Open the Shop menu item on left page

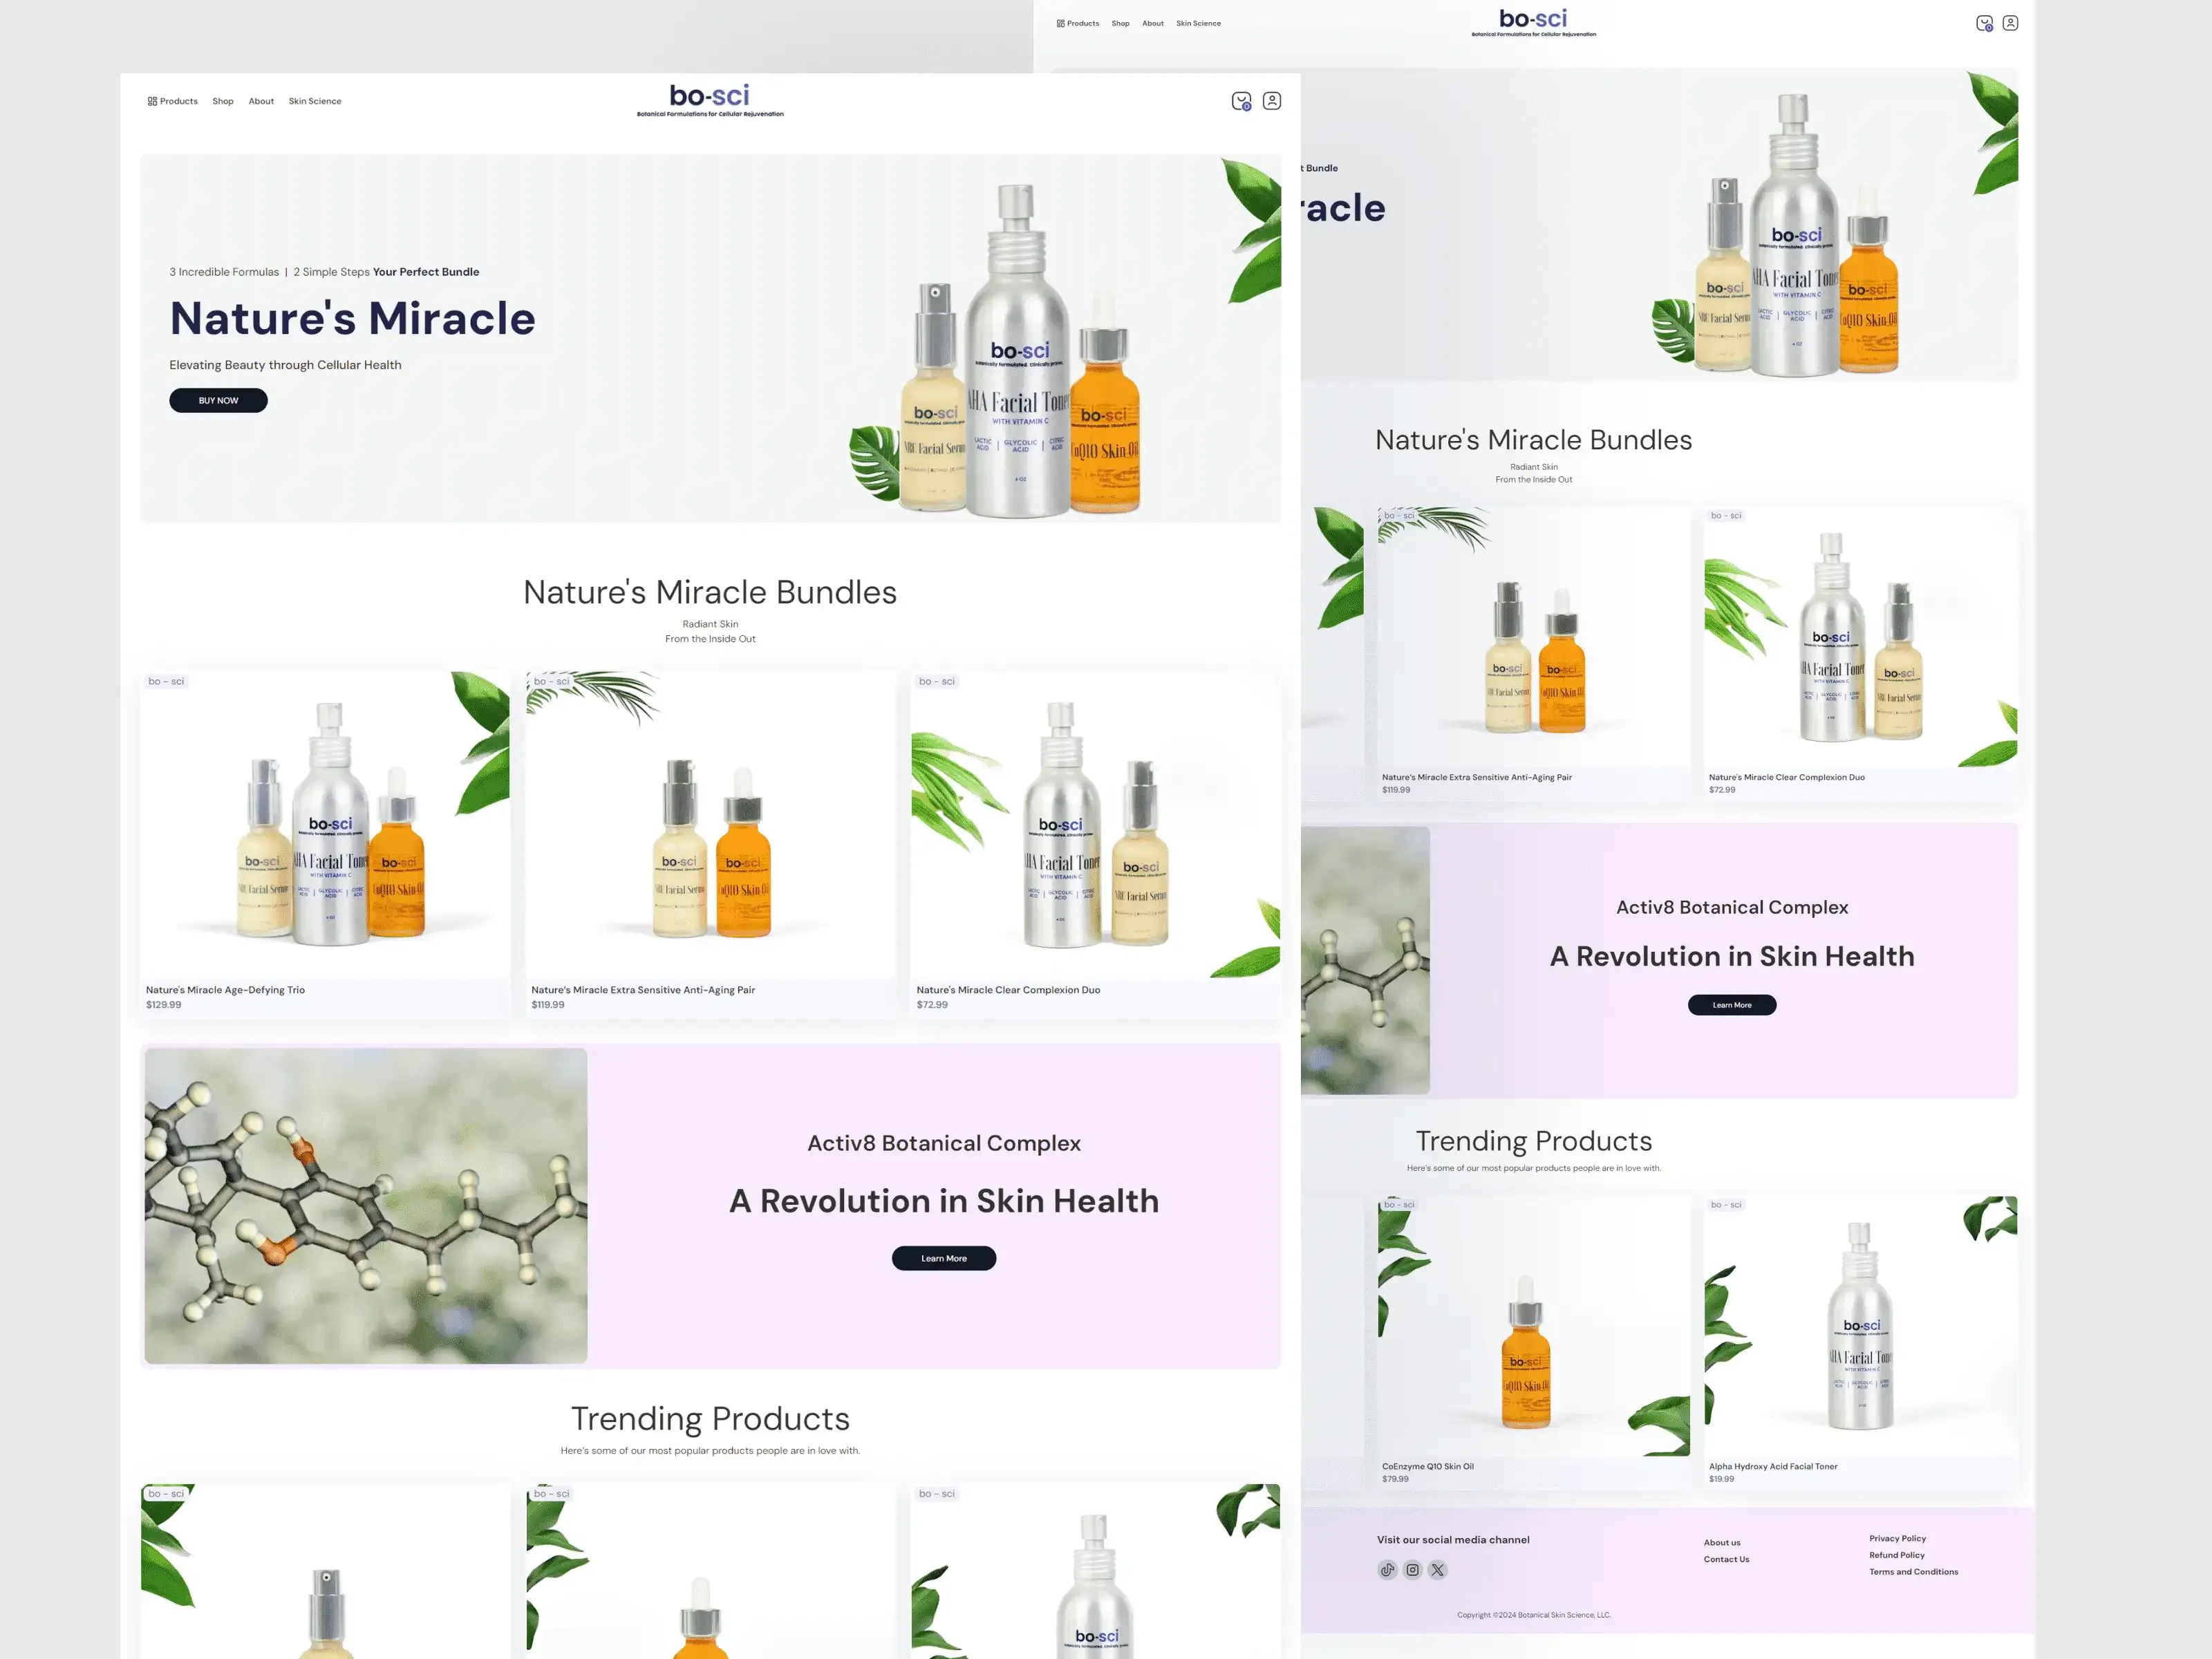click(x=223, y=101)
